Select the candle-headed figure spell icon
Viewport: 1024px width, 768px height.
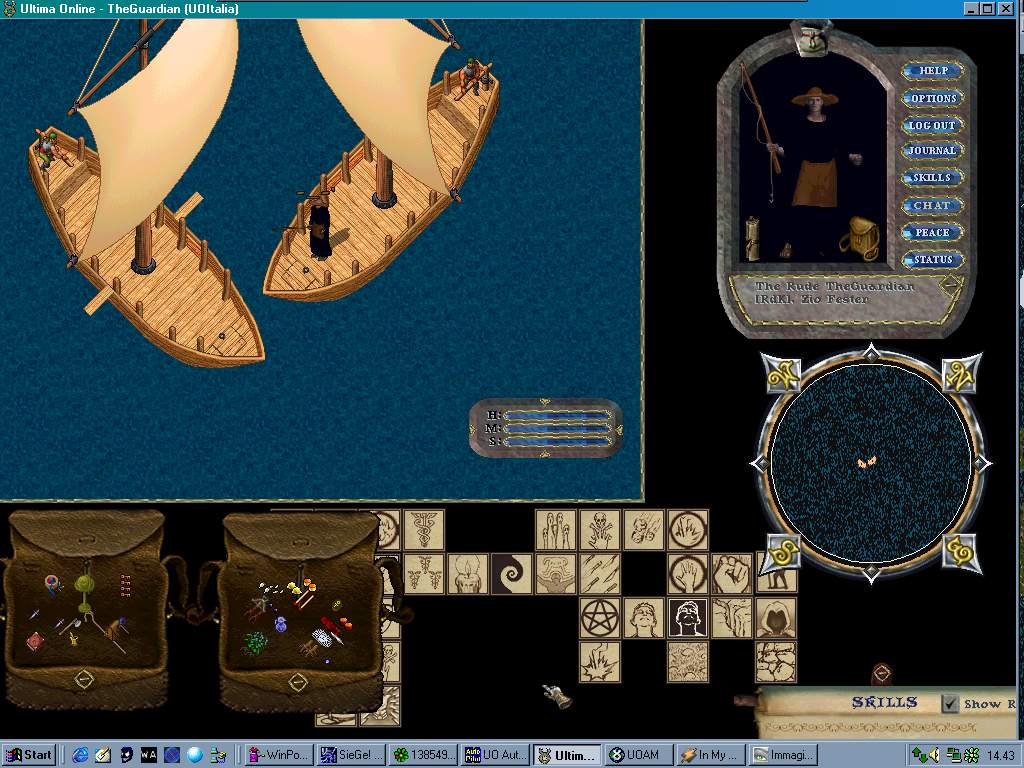[x=468, y=573]
